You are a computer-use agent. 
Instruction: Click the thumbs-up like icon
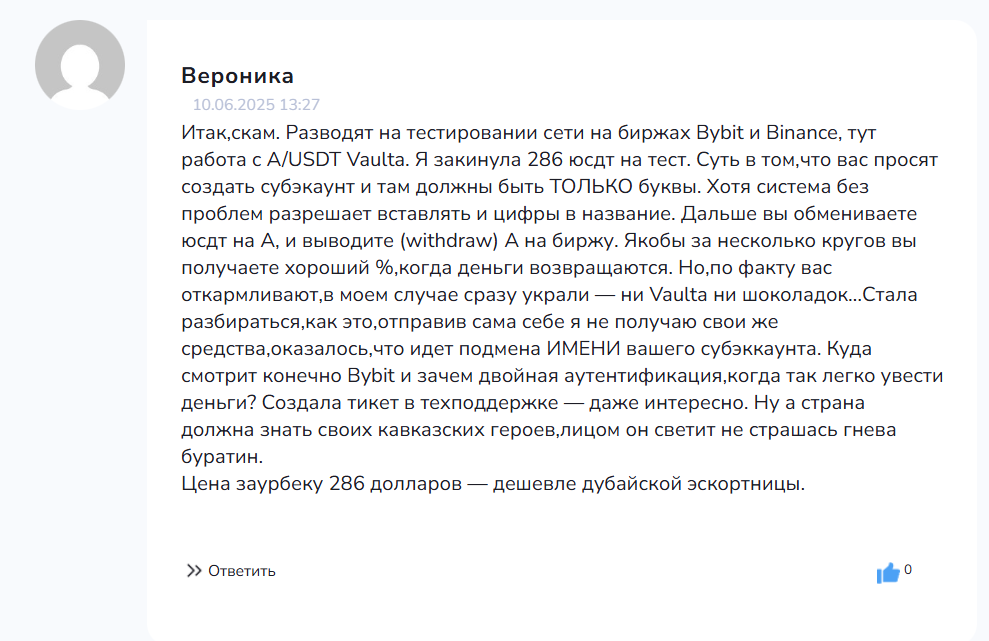coord(888,573)
